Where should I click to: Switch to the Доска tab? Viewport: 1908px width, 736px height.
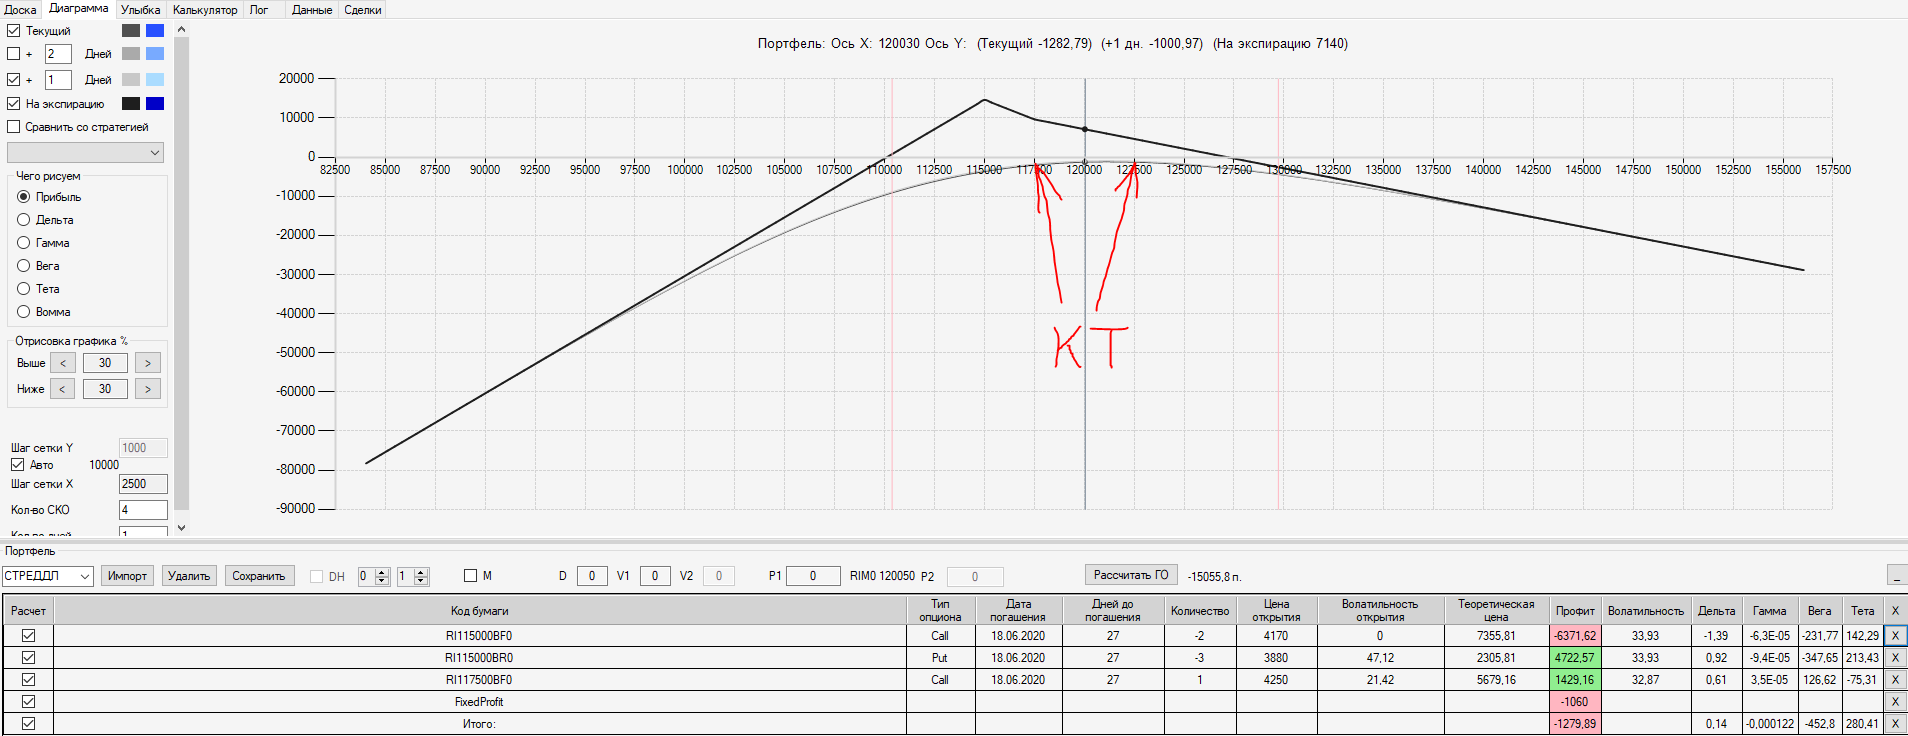[20, 10]
